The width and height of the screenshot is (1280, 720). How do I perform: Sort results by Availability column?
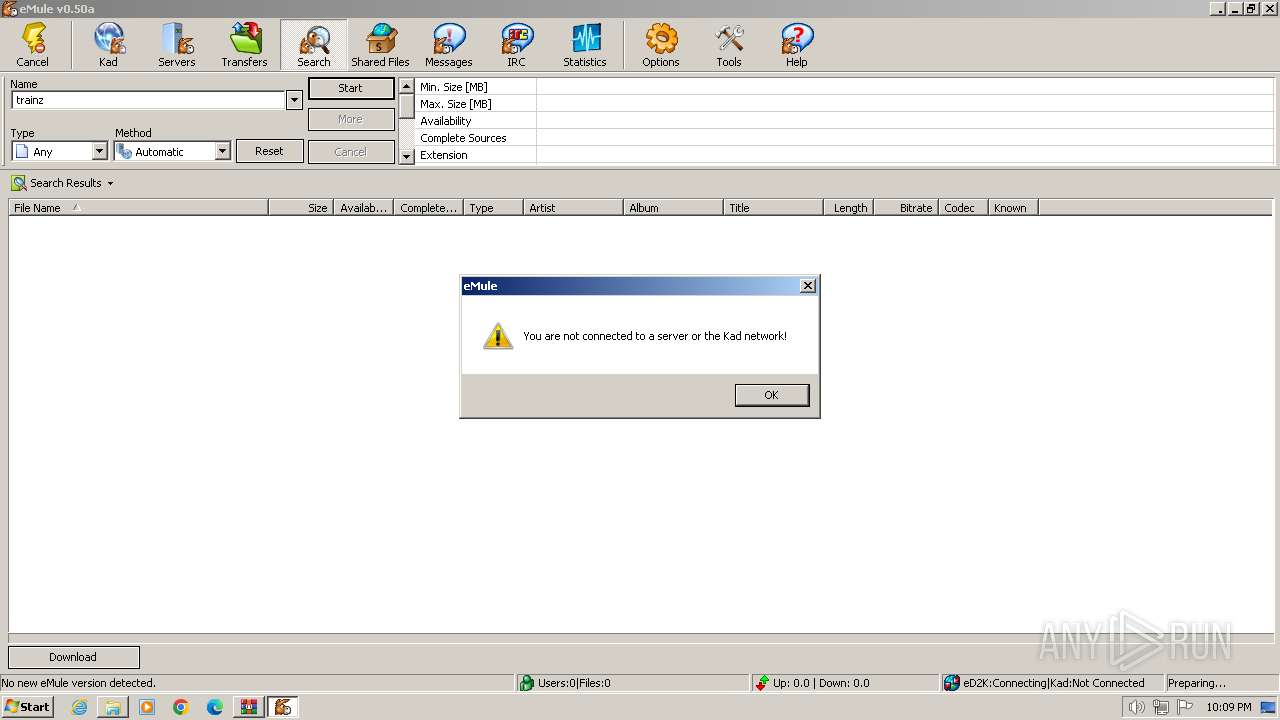[x=362, y=208]
